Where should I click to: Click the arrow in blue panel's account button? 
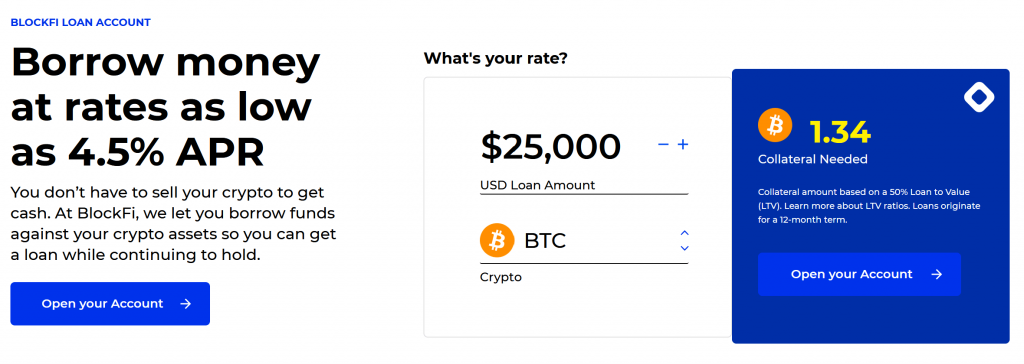pyautogui.click(x=936, y=274)
